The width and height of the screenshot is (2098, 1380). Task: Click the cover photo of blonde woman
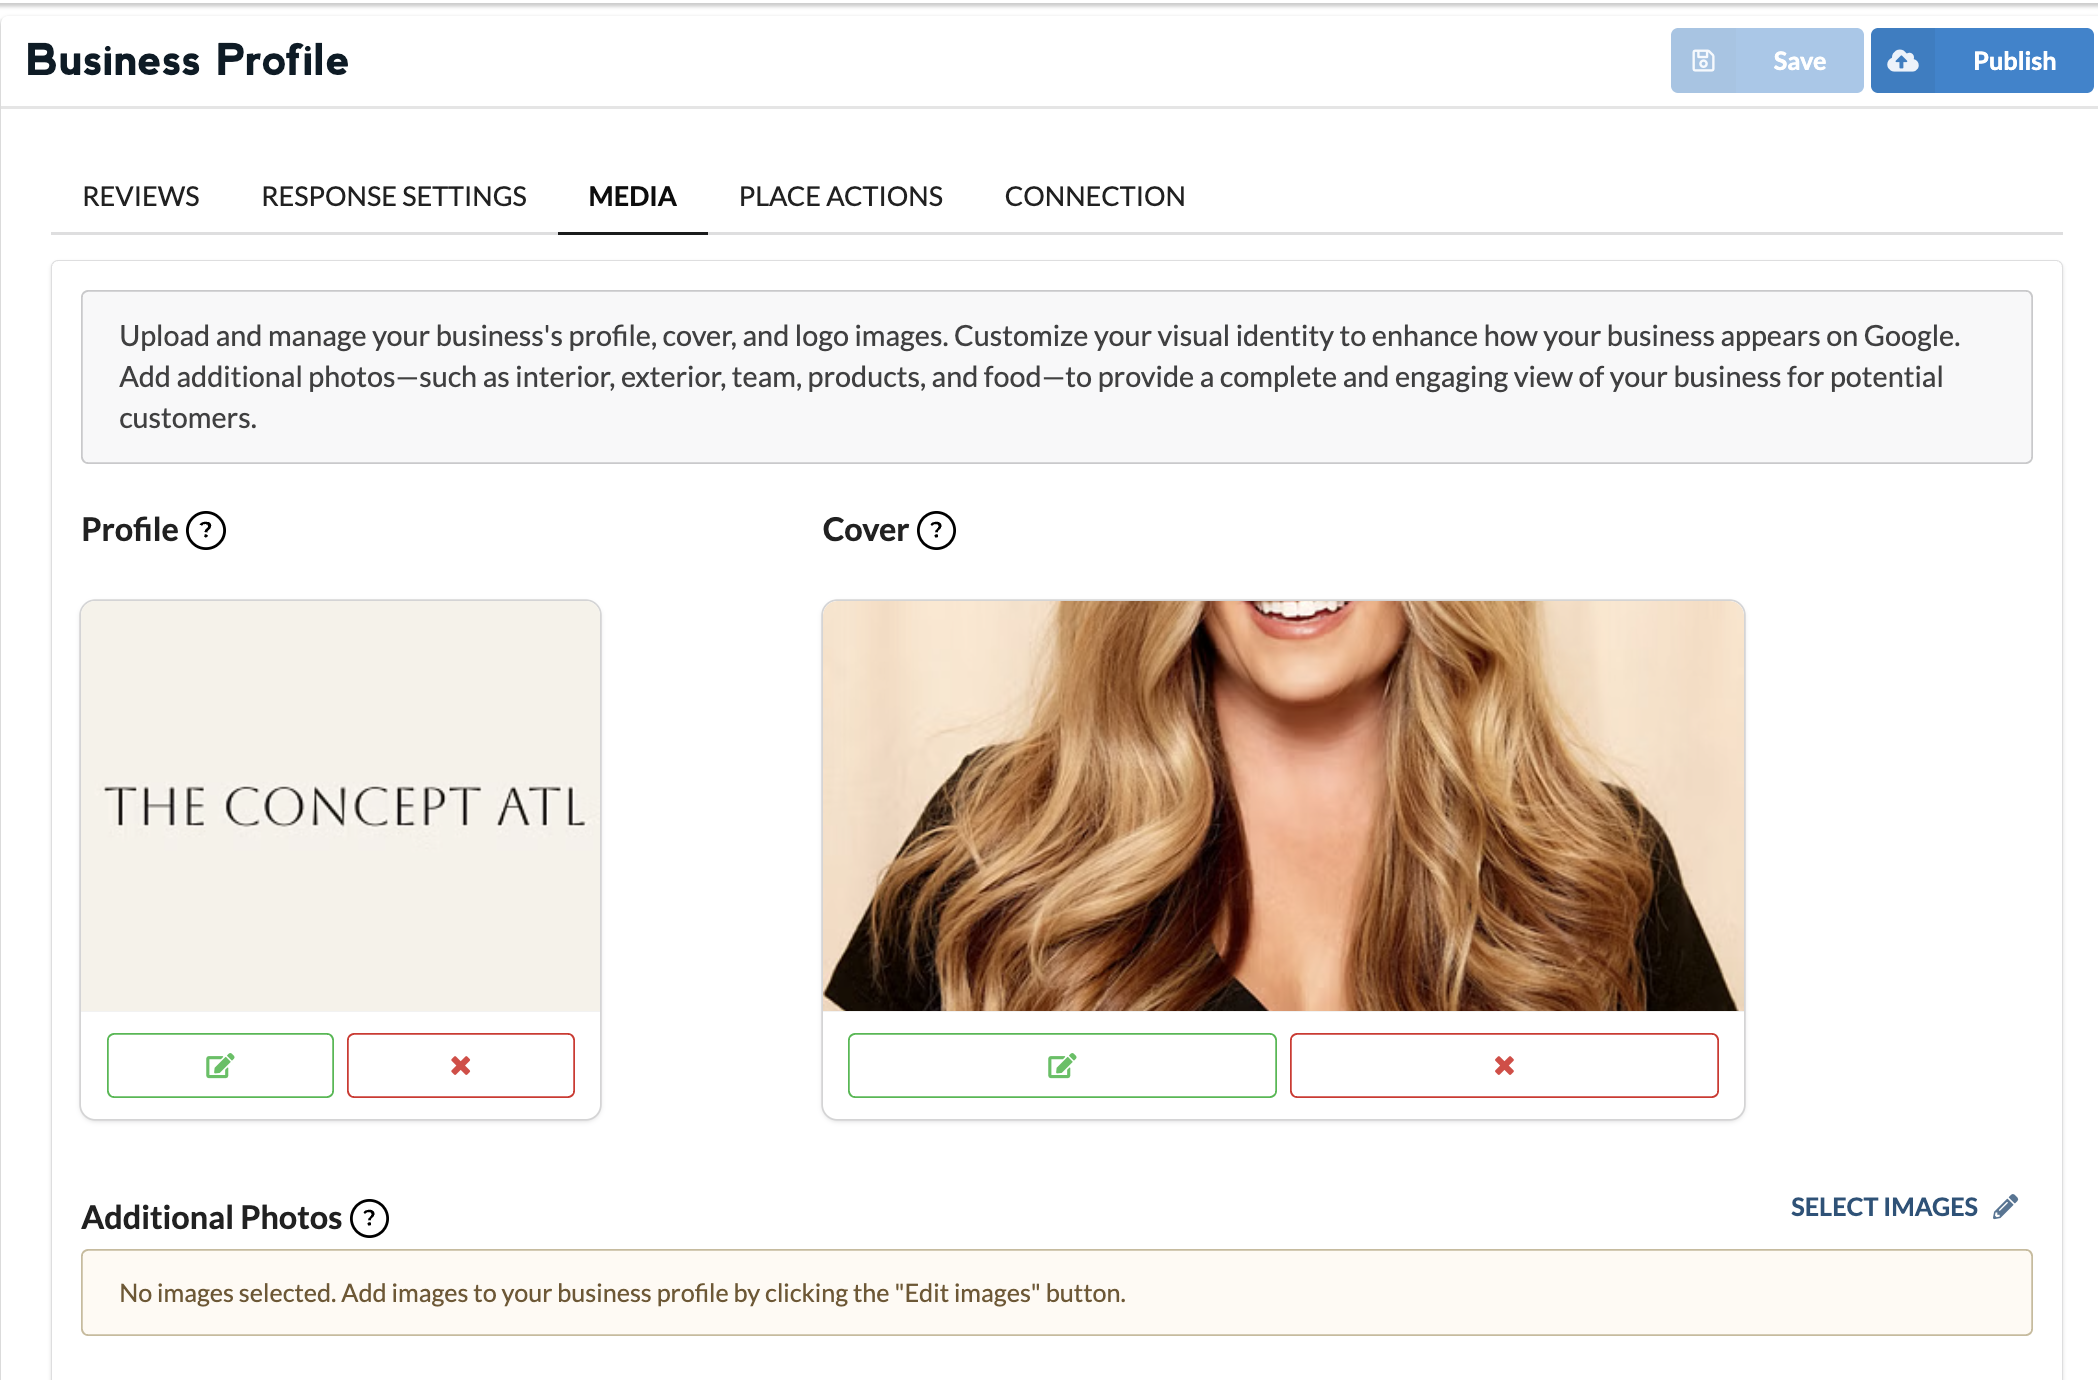[1283, 806]
